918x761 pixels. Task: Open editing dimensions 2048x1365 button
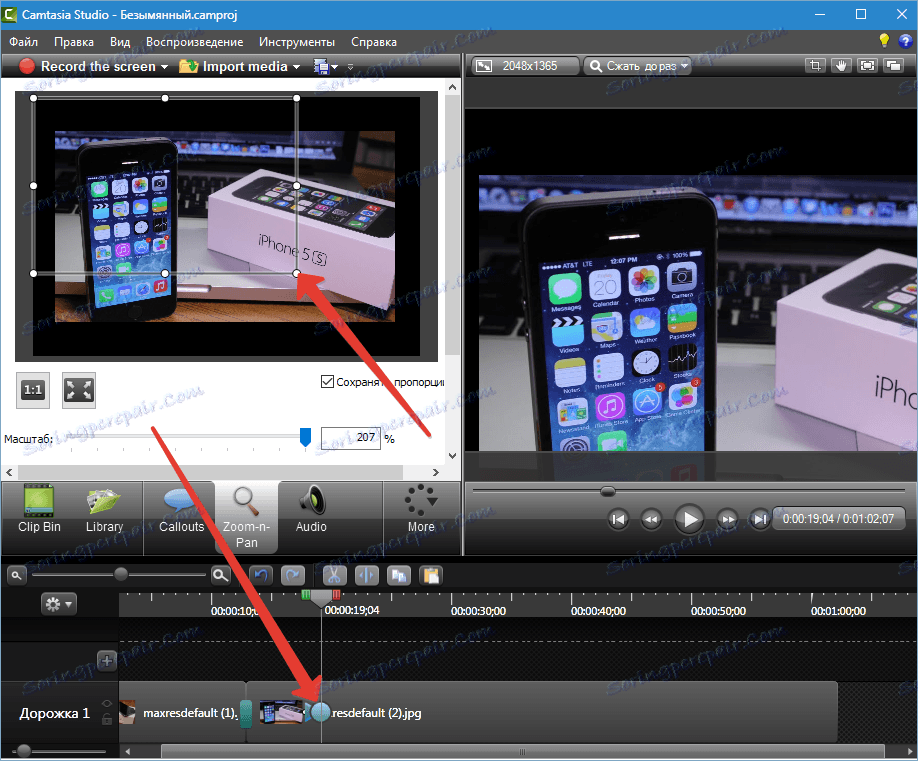click(x=526, y=66)
